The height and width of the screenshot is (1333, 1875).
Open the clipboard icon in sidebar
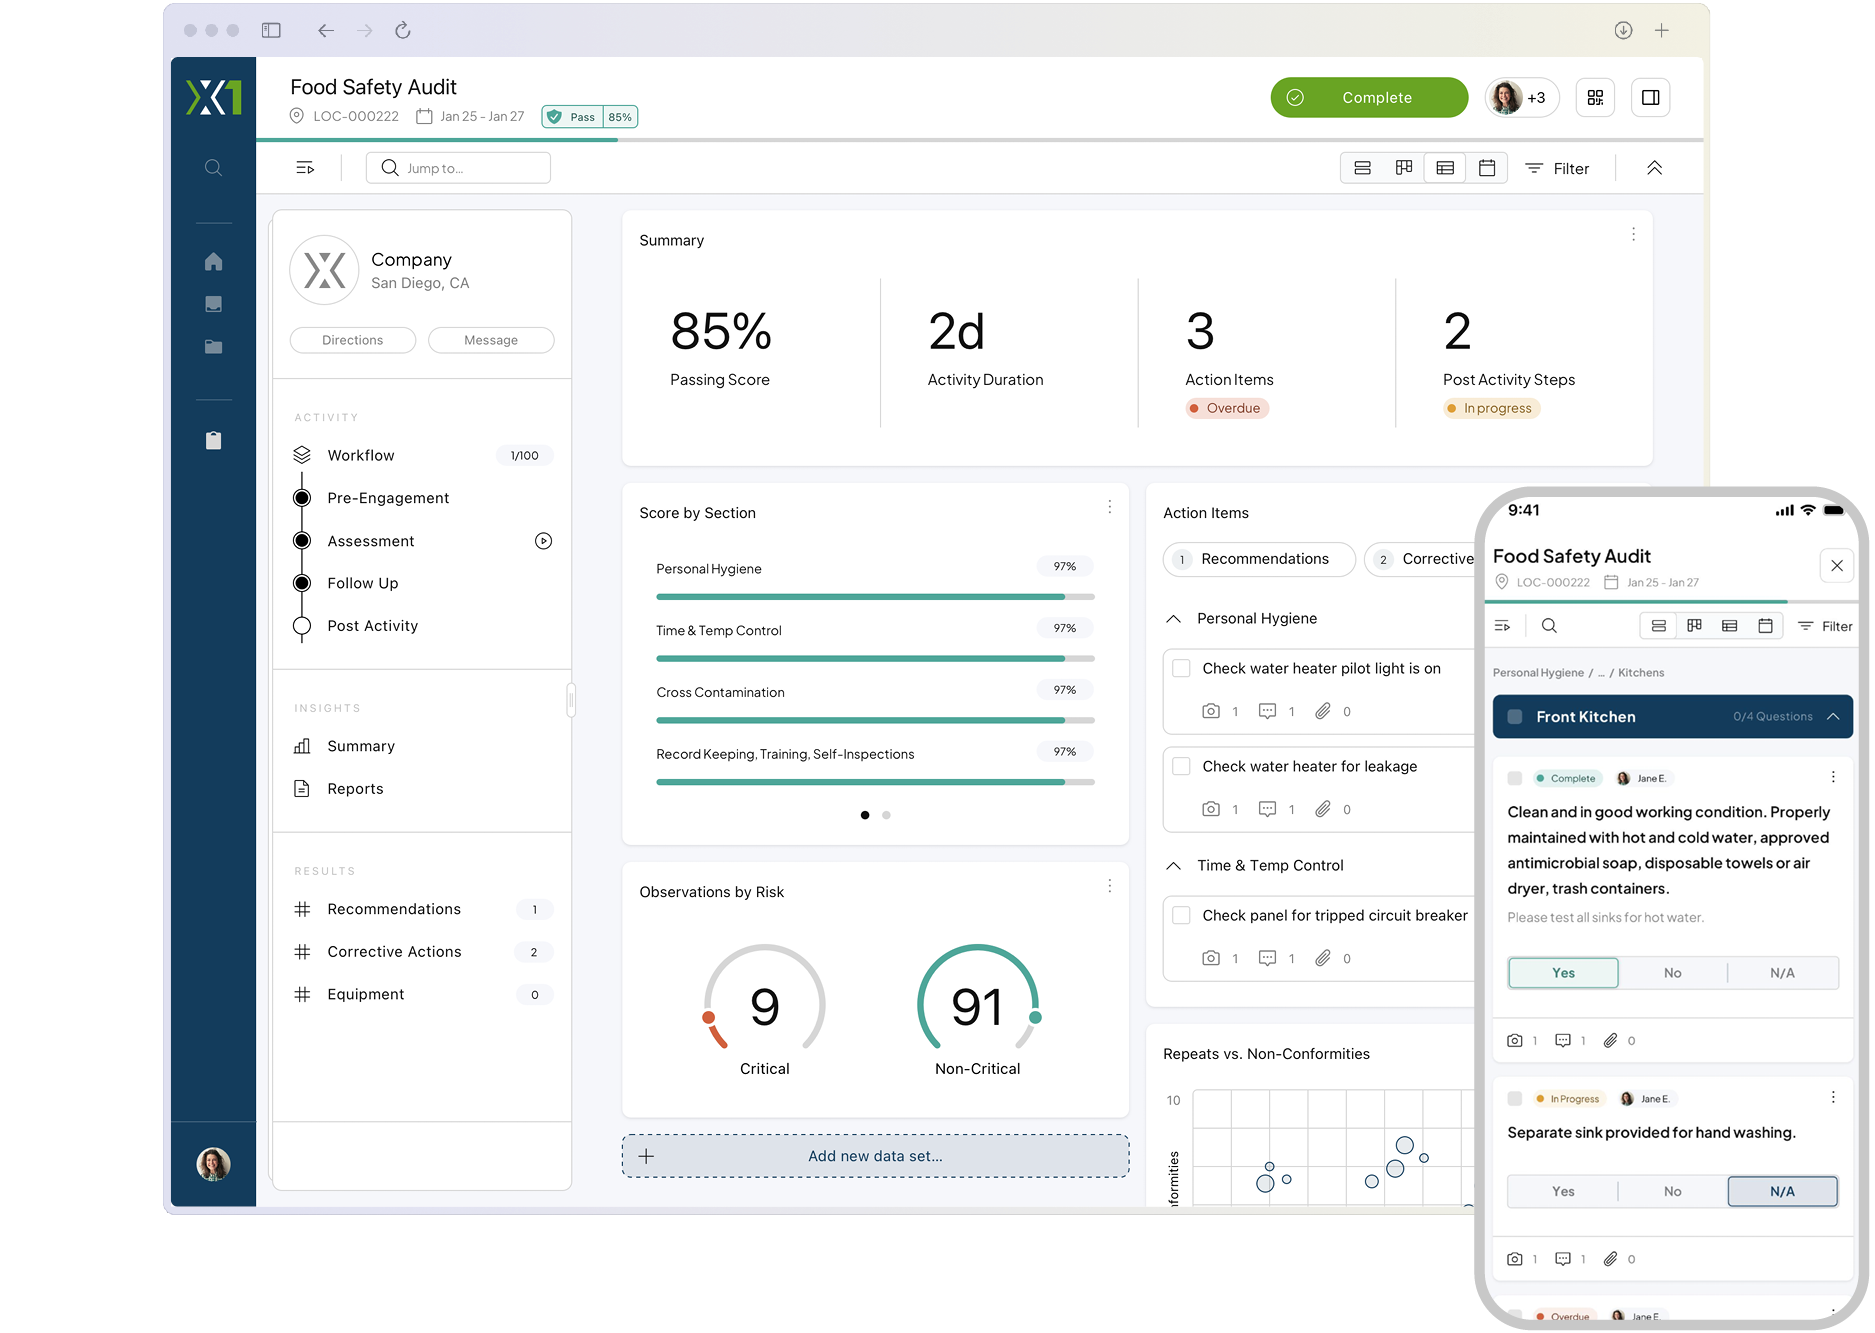213,441
